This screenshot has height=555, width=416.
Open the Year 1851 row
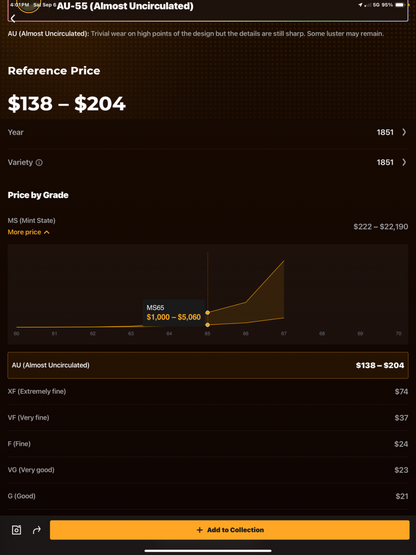[x=208, y=132]
